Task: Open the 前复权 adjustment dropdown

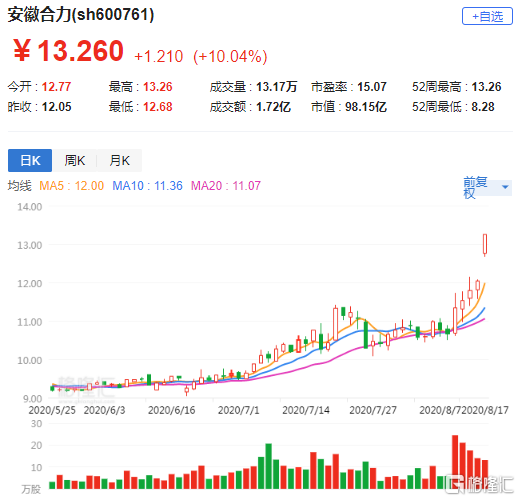Action: click(x=487, y=187)
